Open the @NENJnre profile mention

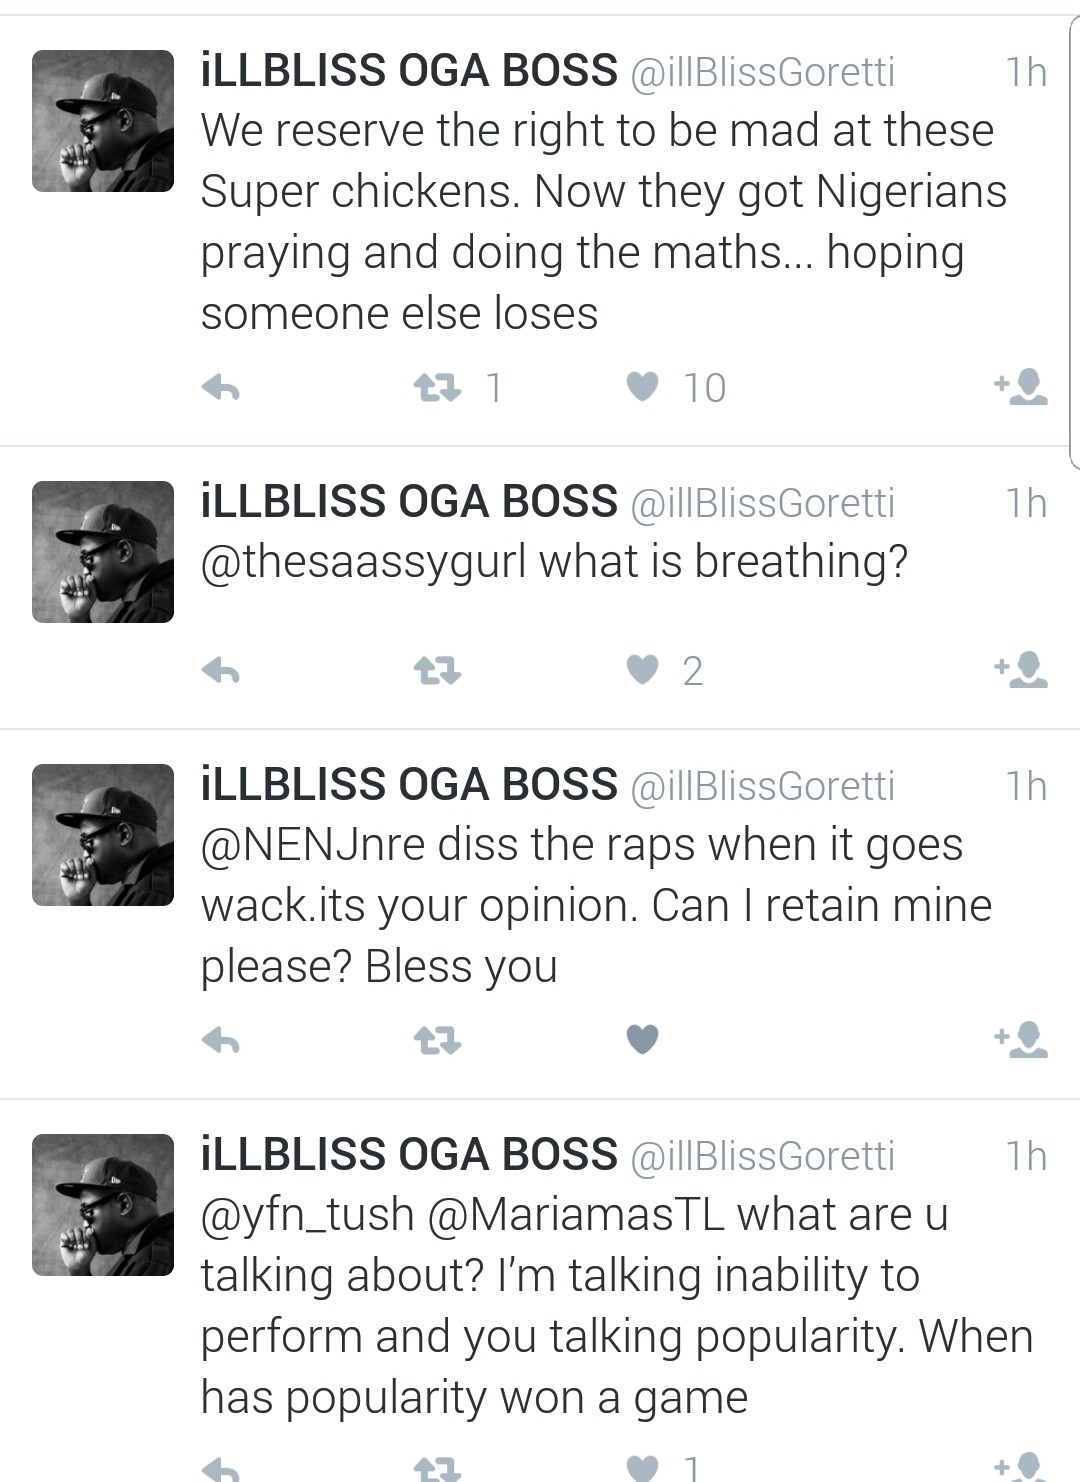[313, 845]
